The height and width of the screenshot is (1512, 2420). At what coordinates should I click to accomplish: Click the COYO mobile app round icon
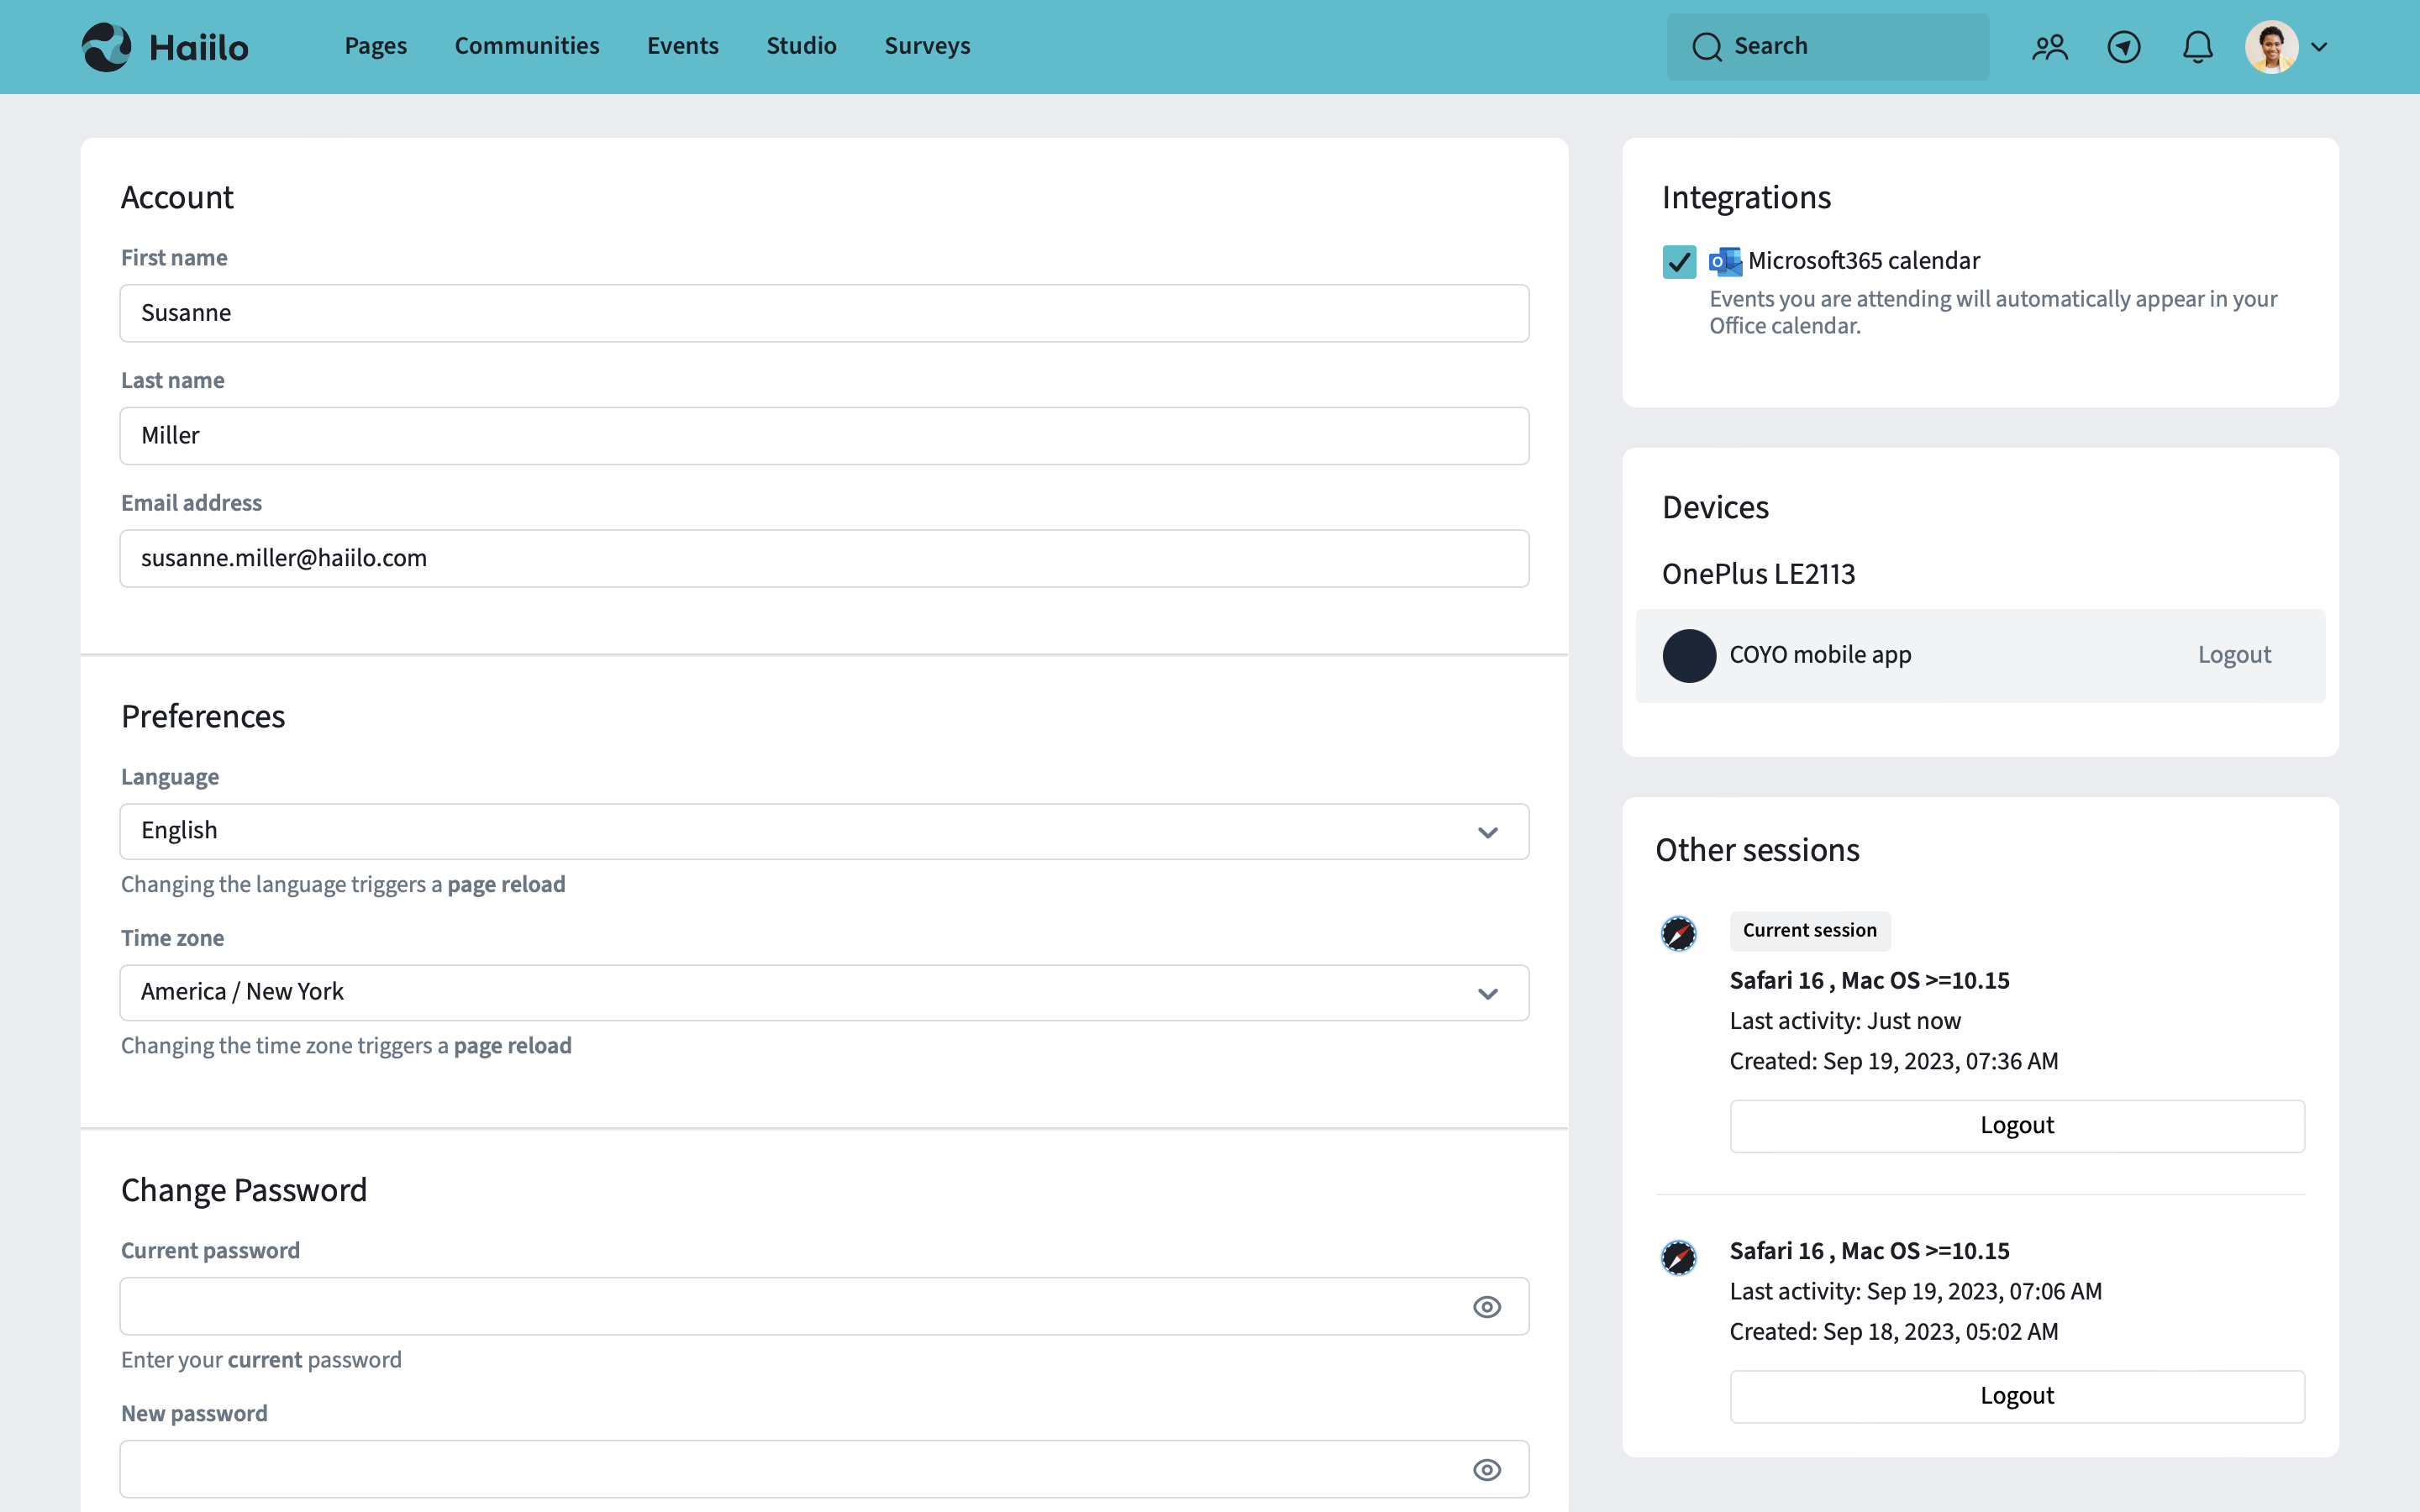point(1689,656)
